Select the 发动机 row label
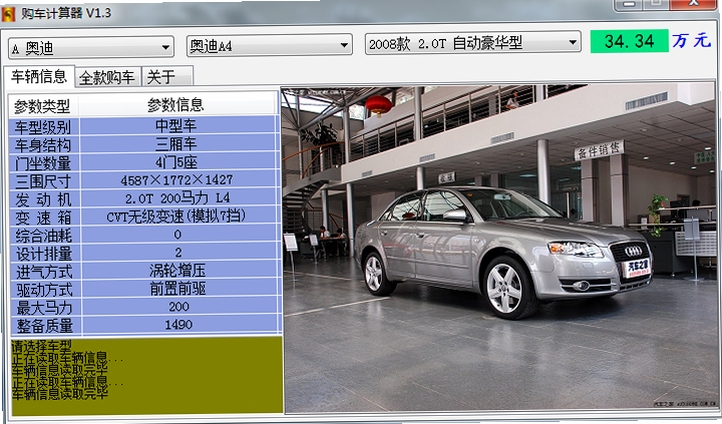 (x=45, y=199)
